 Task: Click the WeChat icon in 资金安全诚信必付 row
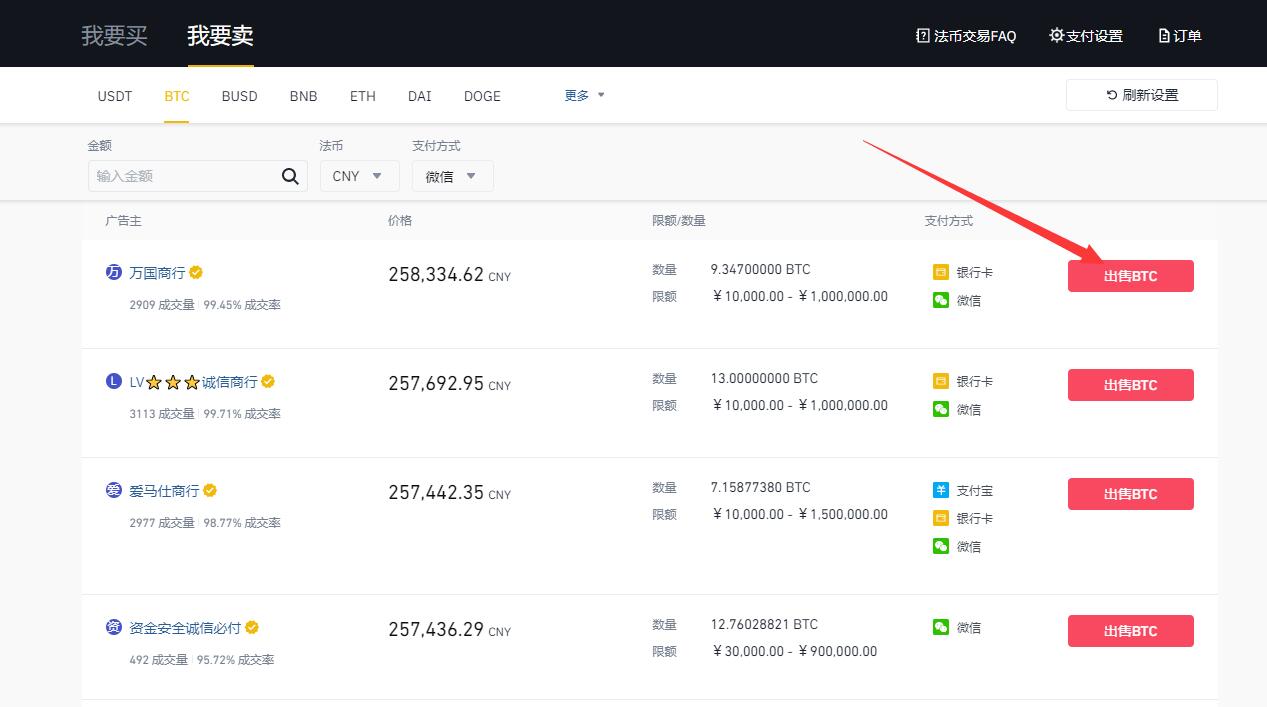click(x=940, y=627)
